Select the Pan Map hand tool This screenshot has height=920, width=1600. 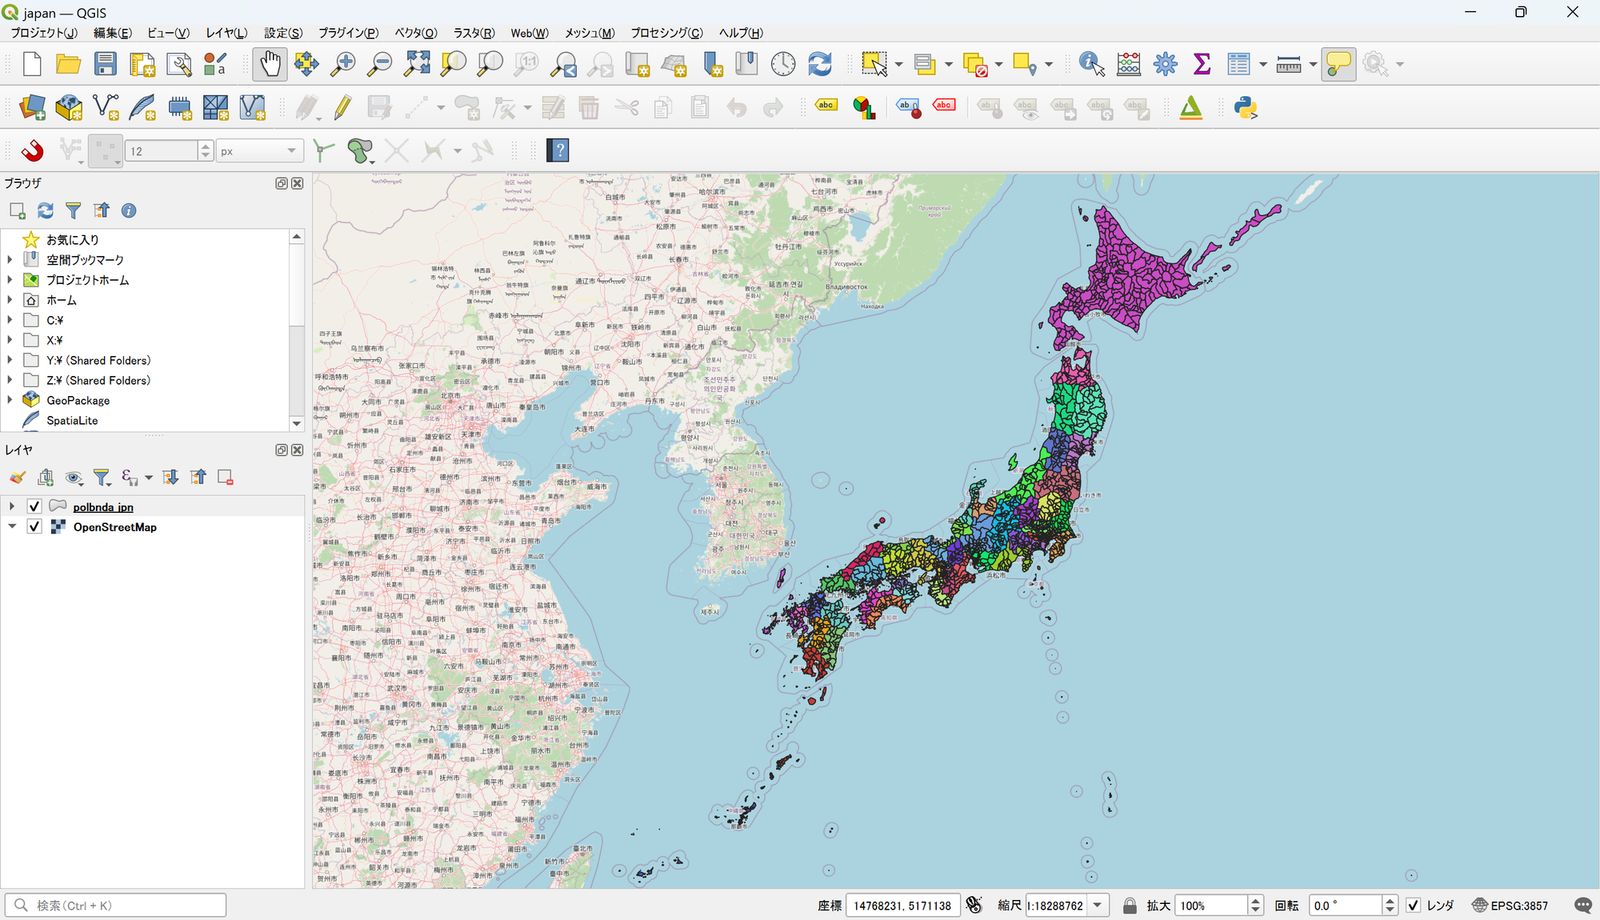point(270,64)
